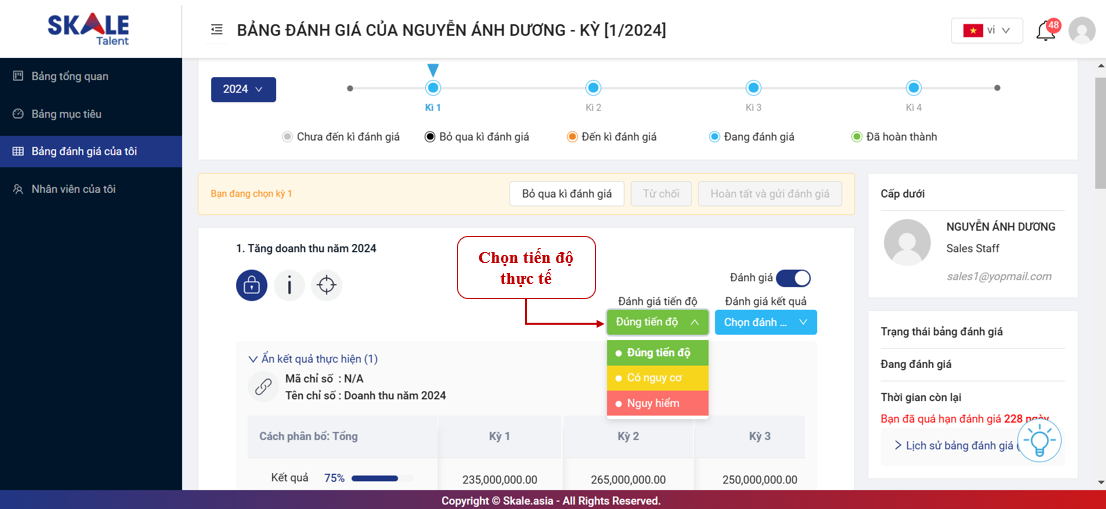Toggle the Đánh giá switch off
This screenshot has width=1106, height=509.
click(793, 278)
